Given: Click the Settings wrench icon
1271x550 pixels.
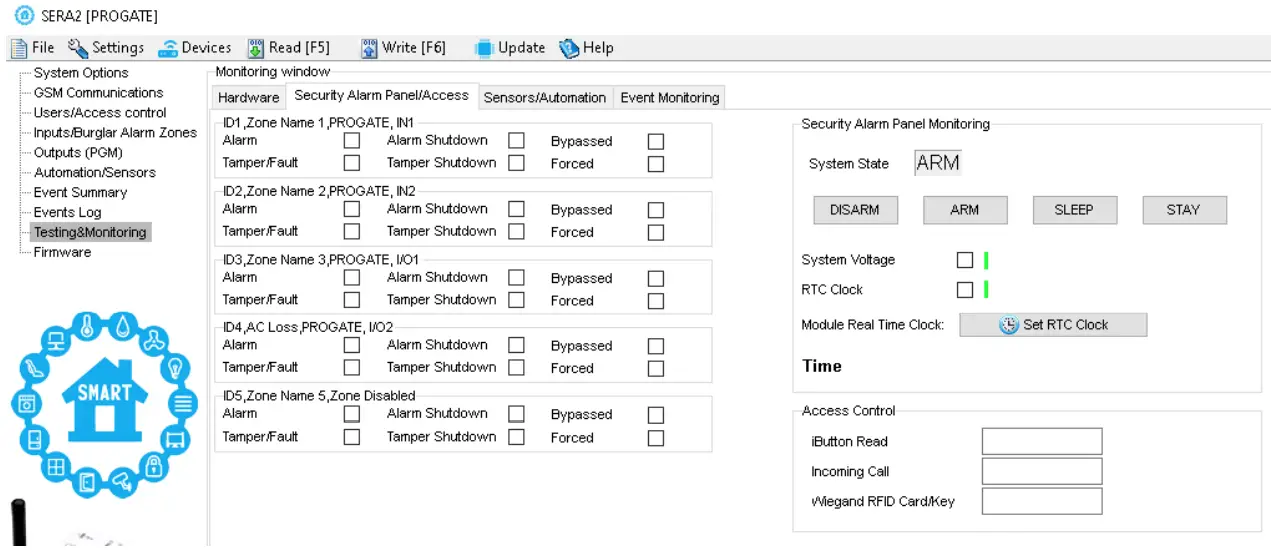Looking at the screenshot, I should [x=78, y=48].
